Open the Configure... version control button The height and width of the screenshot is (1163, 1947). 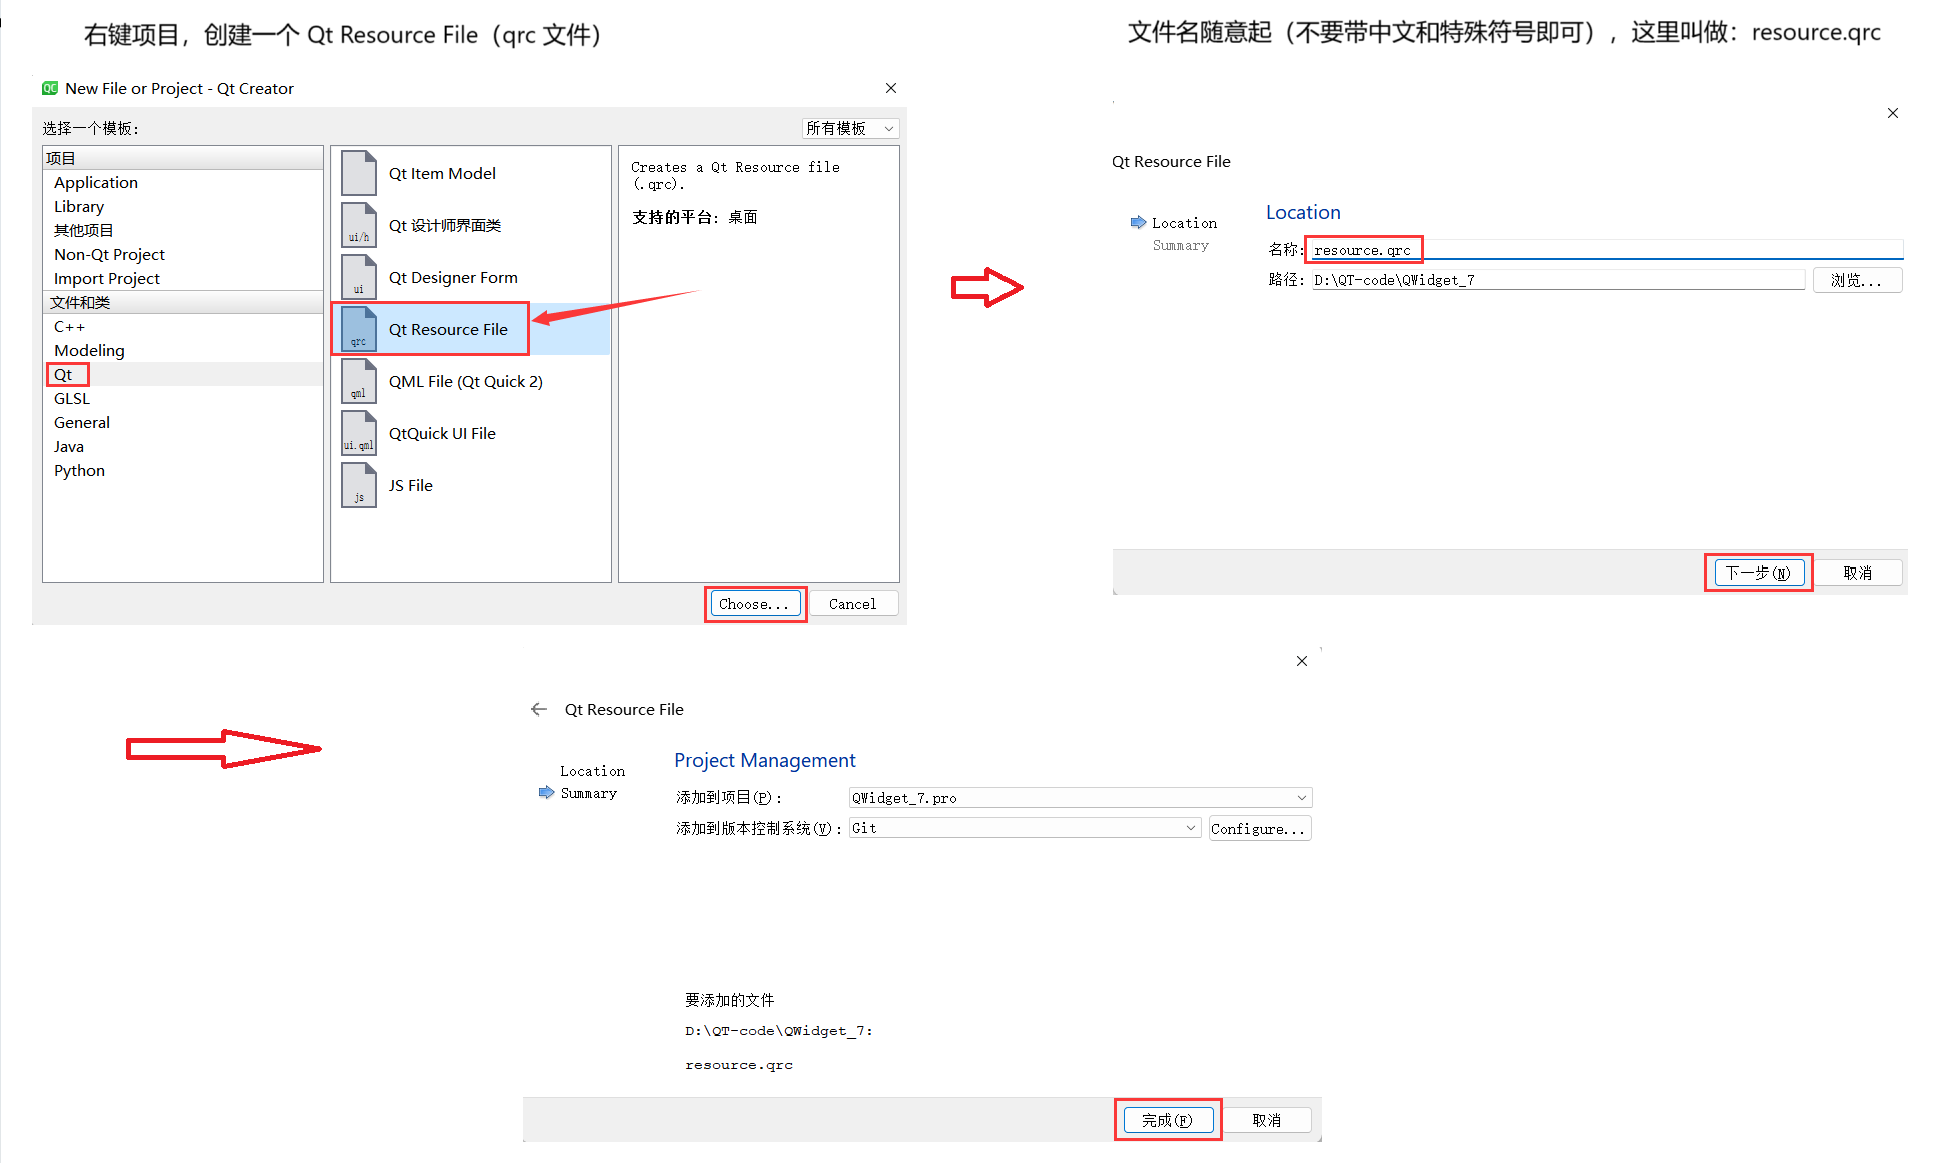[x=1258, y=828]
